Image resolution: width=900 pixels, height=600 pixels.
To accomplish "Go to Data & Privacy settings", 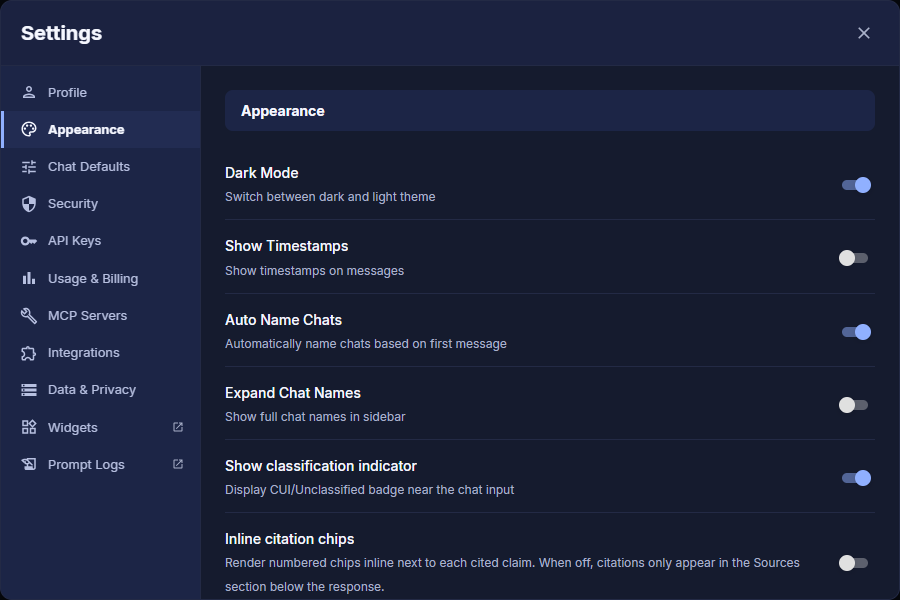I will 101,390.
